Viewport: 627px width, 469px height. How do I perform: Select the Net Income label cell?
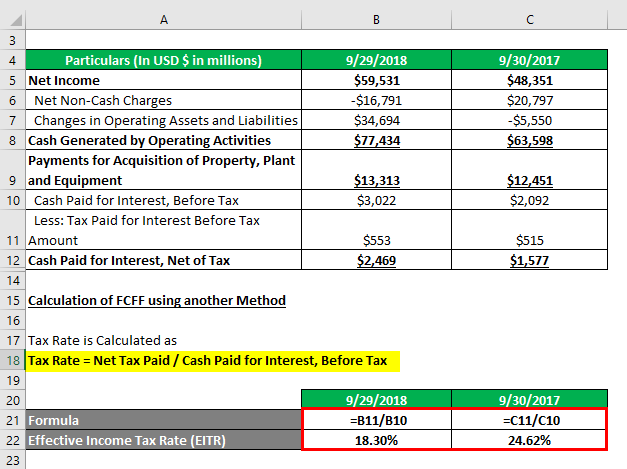(164, 80)
